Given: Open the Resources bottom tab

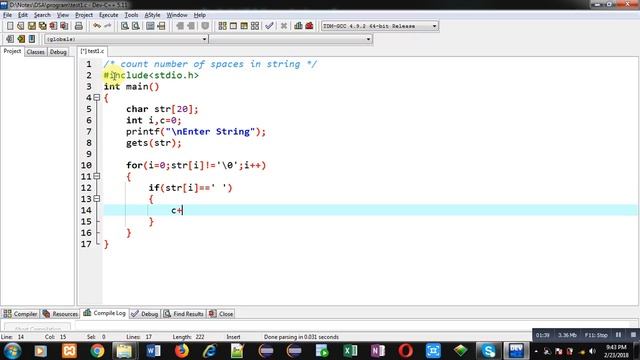Looking at the screenshot, I should click(x=60, y=314).
